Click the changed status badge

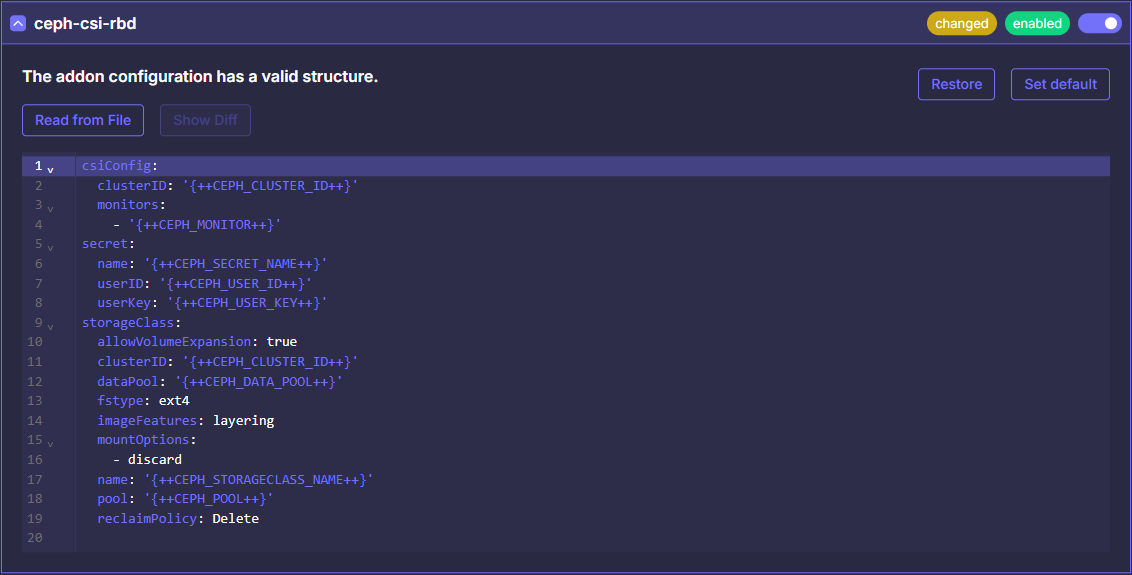961,23
